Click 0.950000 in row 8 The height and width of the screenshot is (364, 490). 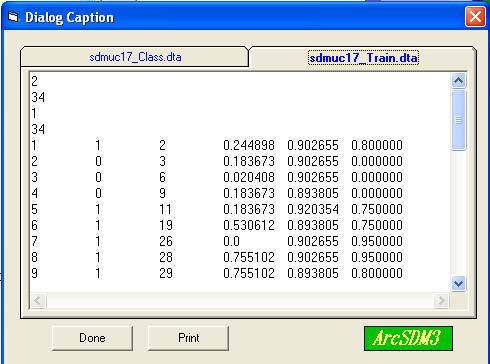tap(377, 257)
